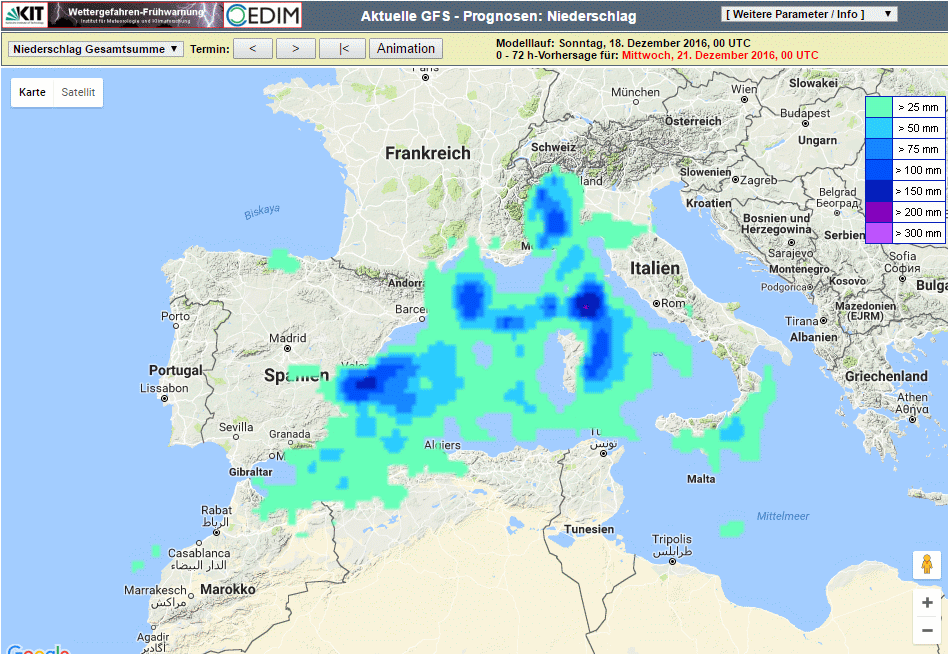Click the Italien country label
The width and height of the screenshot is (948, 654).
coord(655,268)
